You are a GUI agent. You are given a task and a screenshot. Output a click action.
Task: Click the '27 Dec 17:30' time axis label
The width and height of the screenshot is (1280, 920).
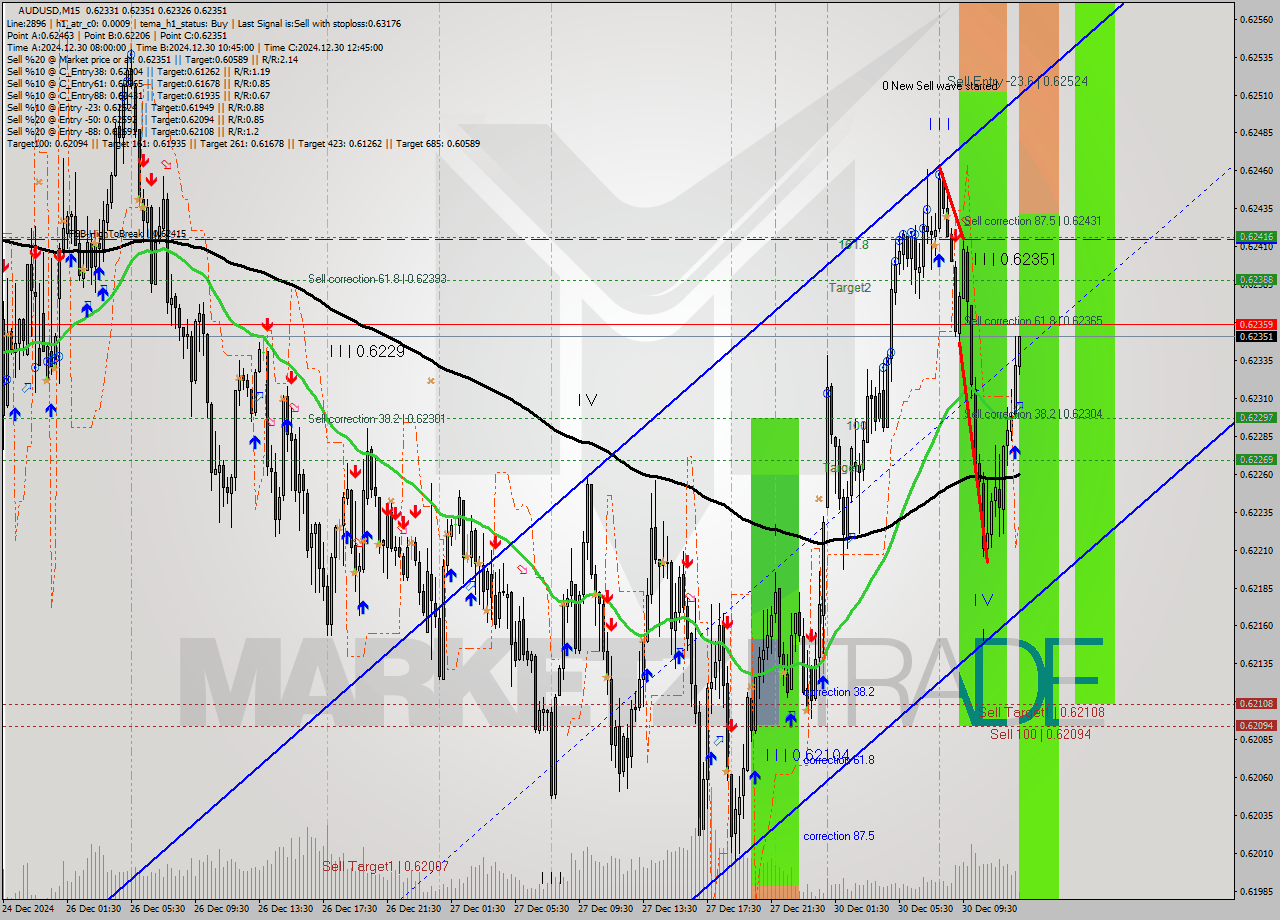(733, 910)
